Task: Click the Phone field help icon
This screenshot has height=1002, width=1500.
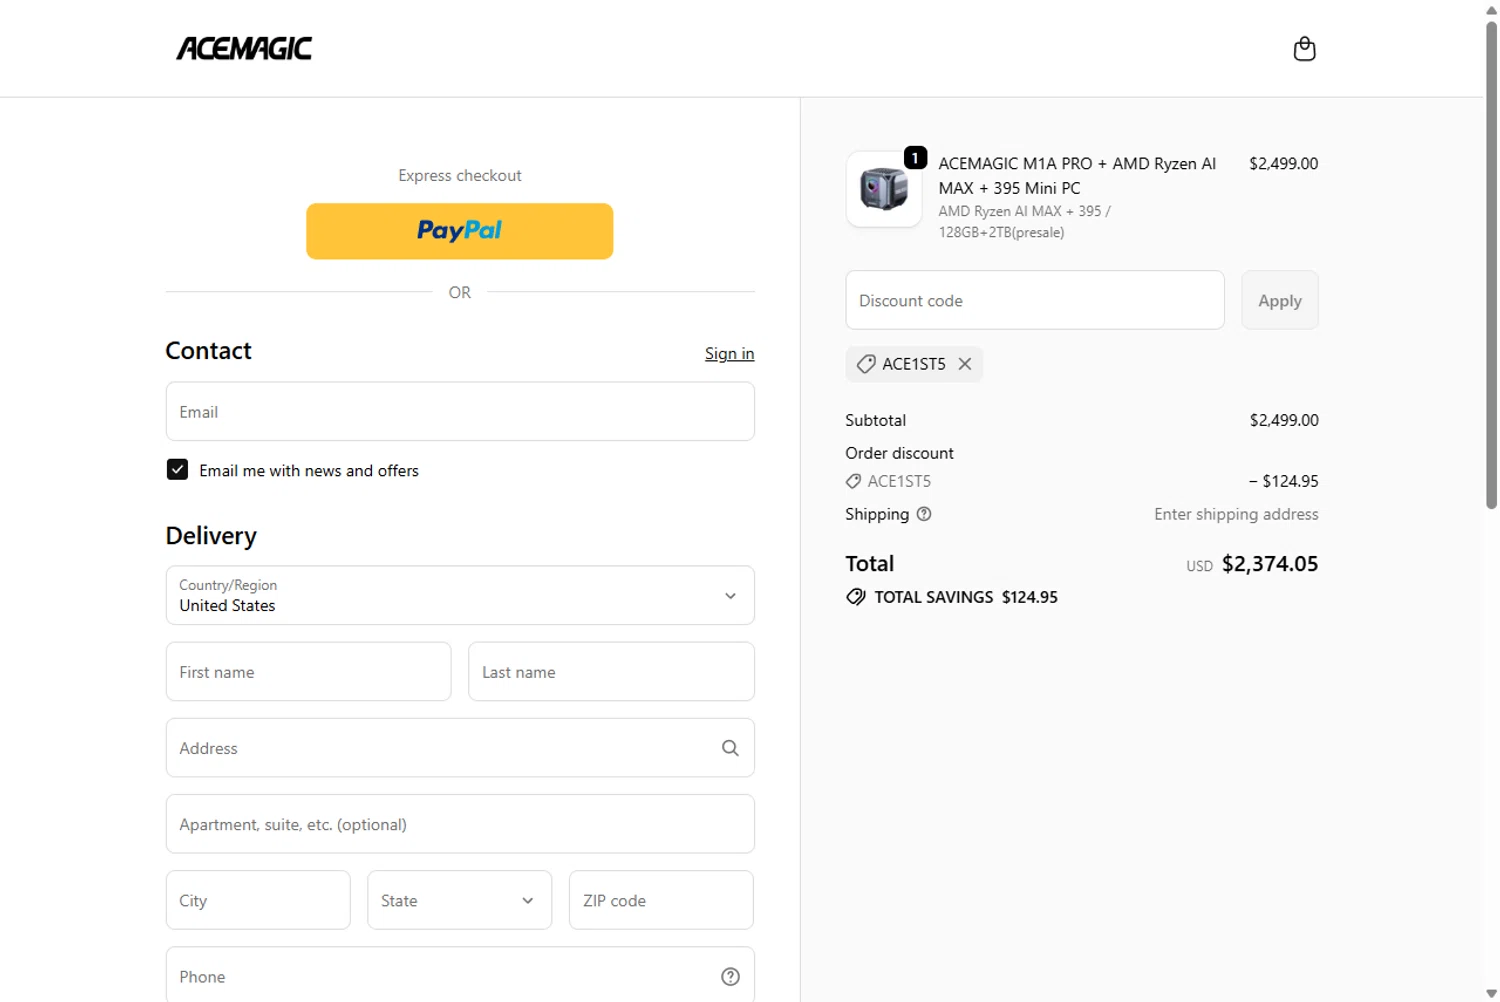Action: pyautogui.click(x=730, y=977)
